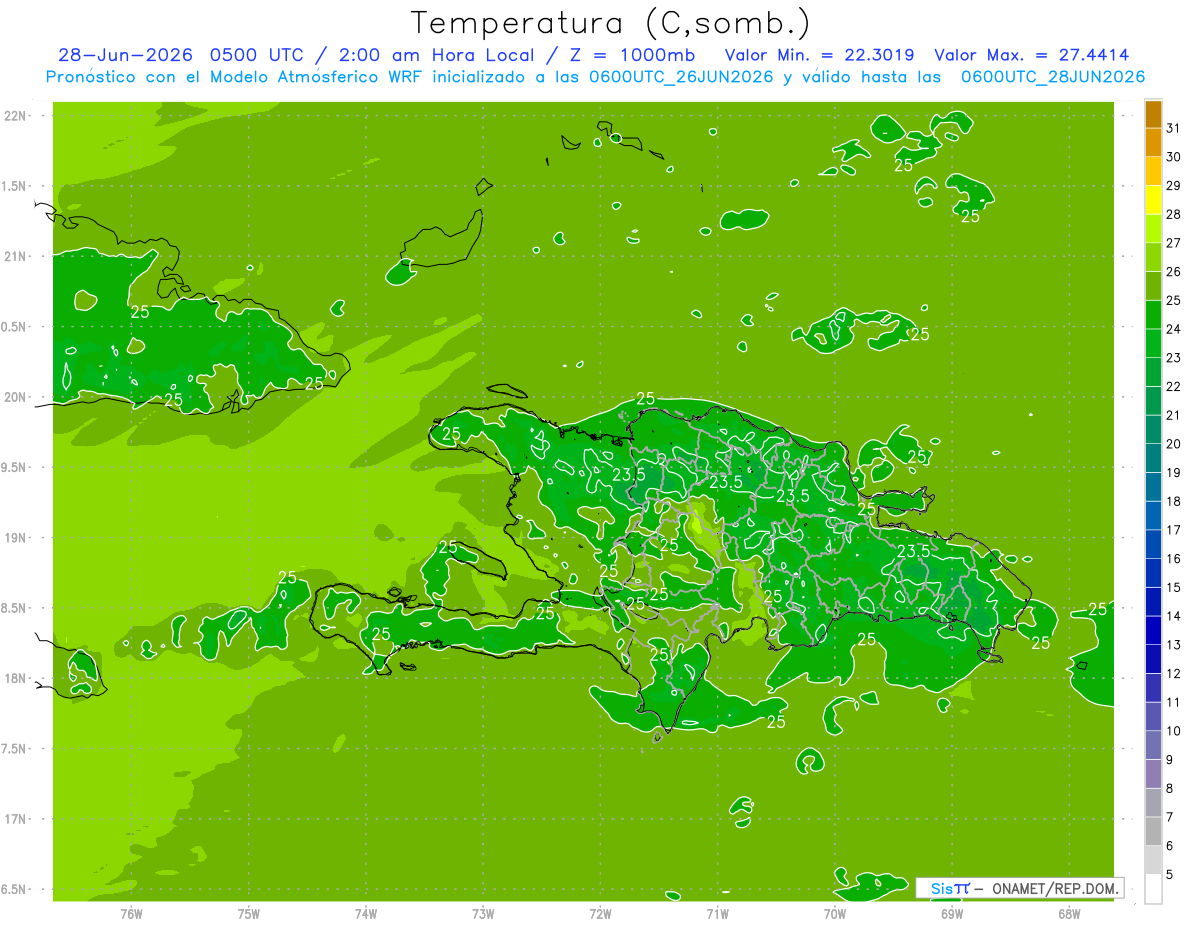Click the legend value "11"

tap(1174, 702)
